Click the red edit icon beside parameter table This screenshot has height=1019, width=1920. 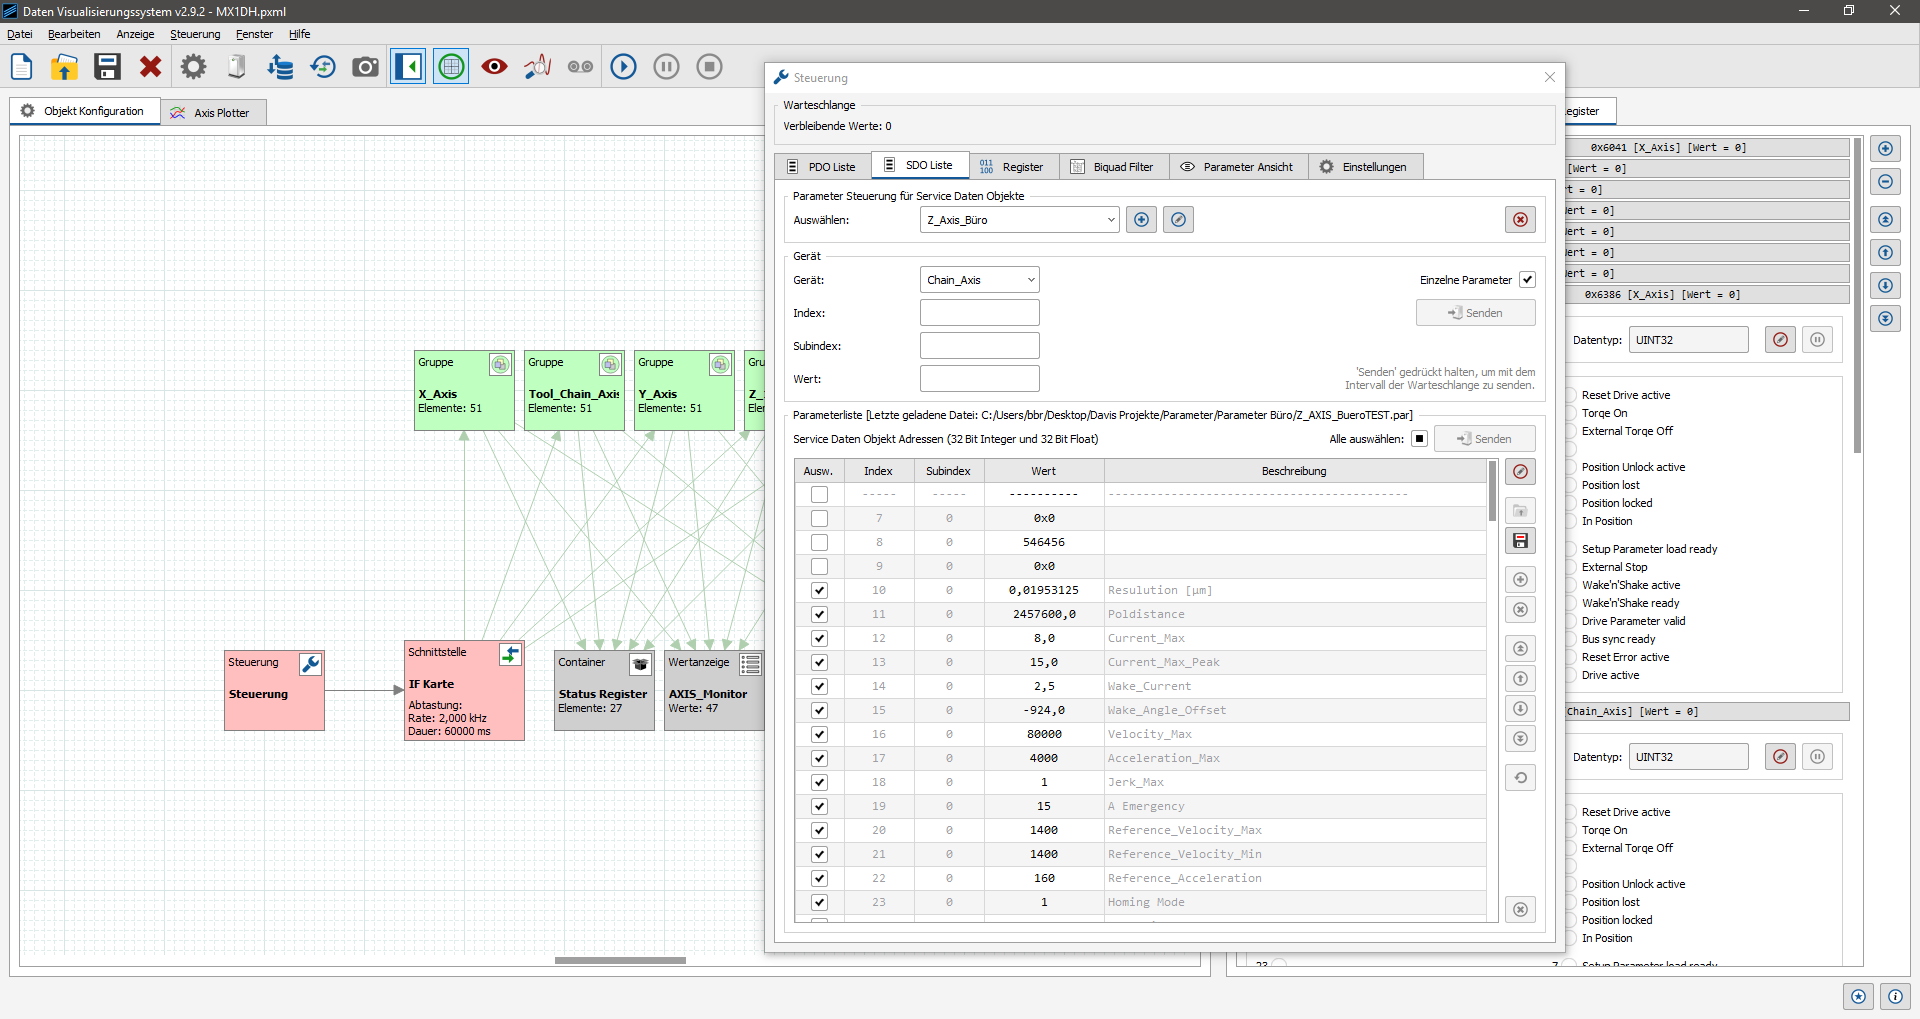(1520, 472)
